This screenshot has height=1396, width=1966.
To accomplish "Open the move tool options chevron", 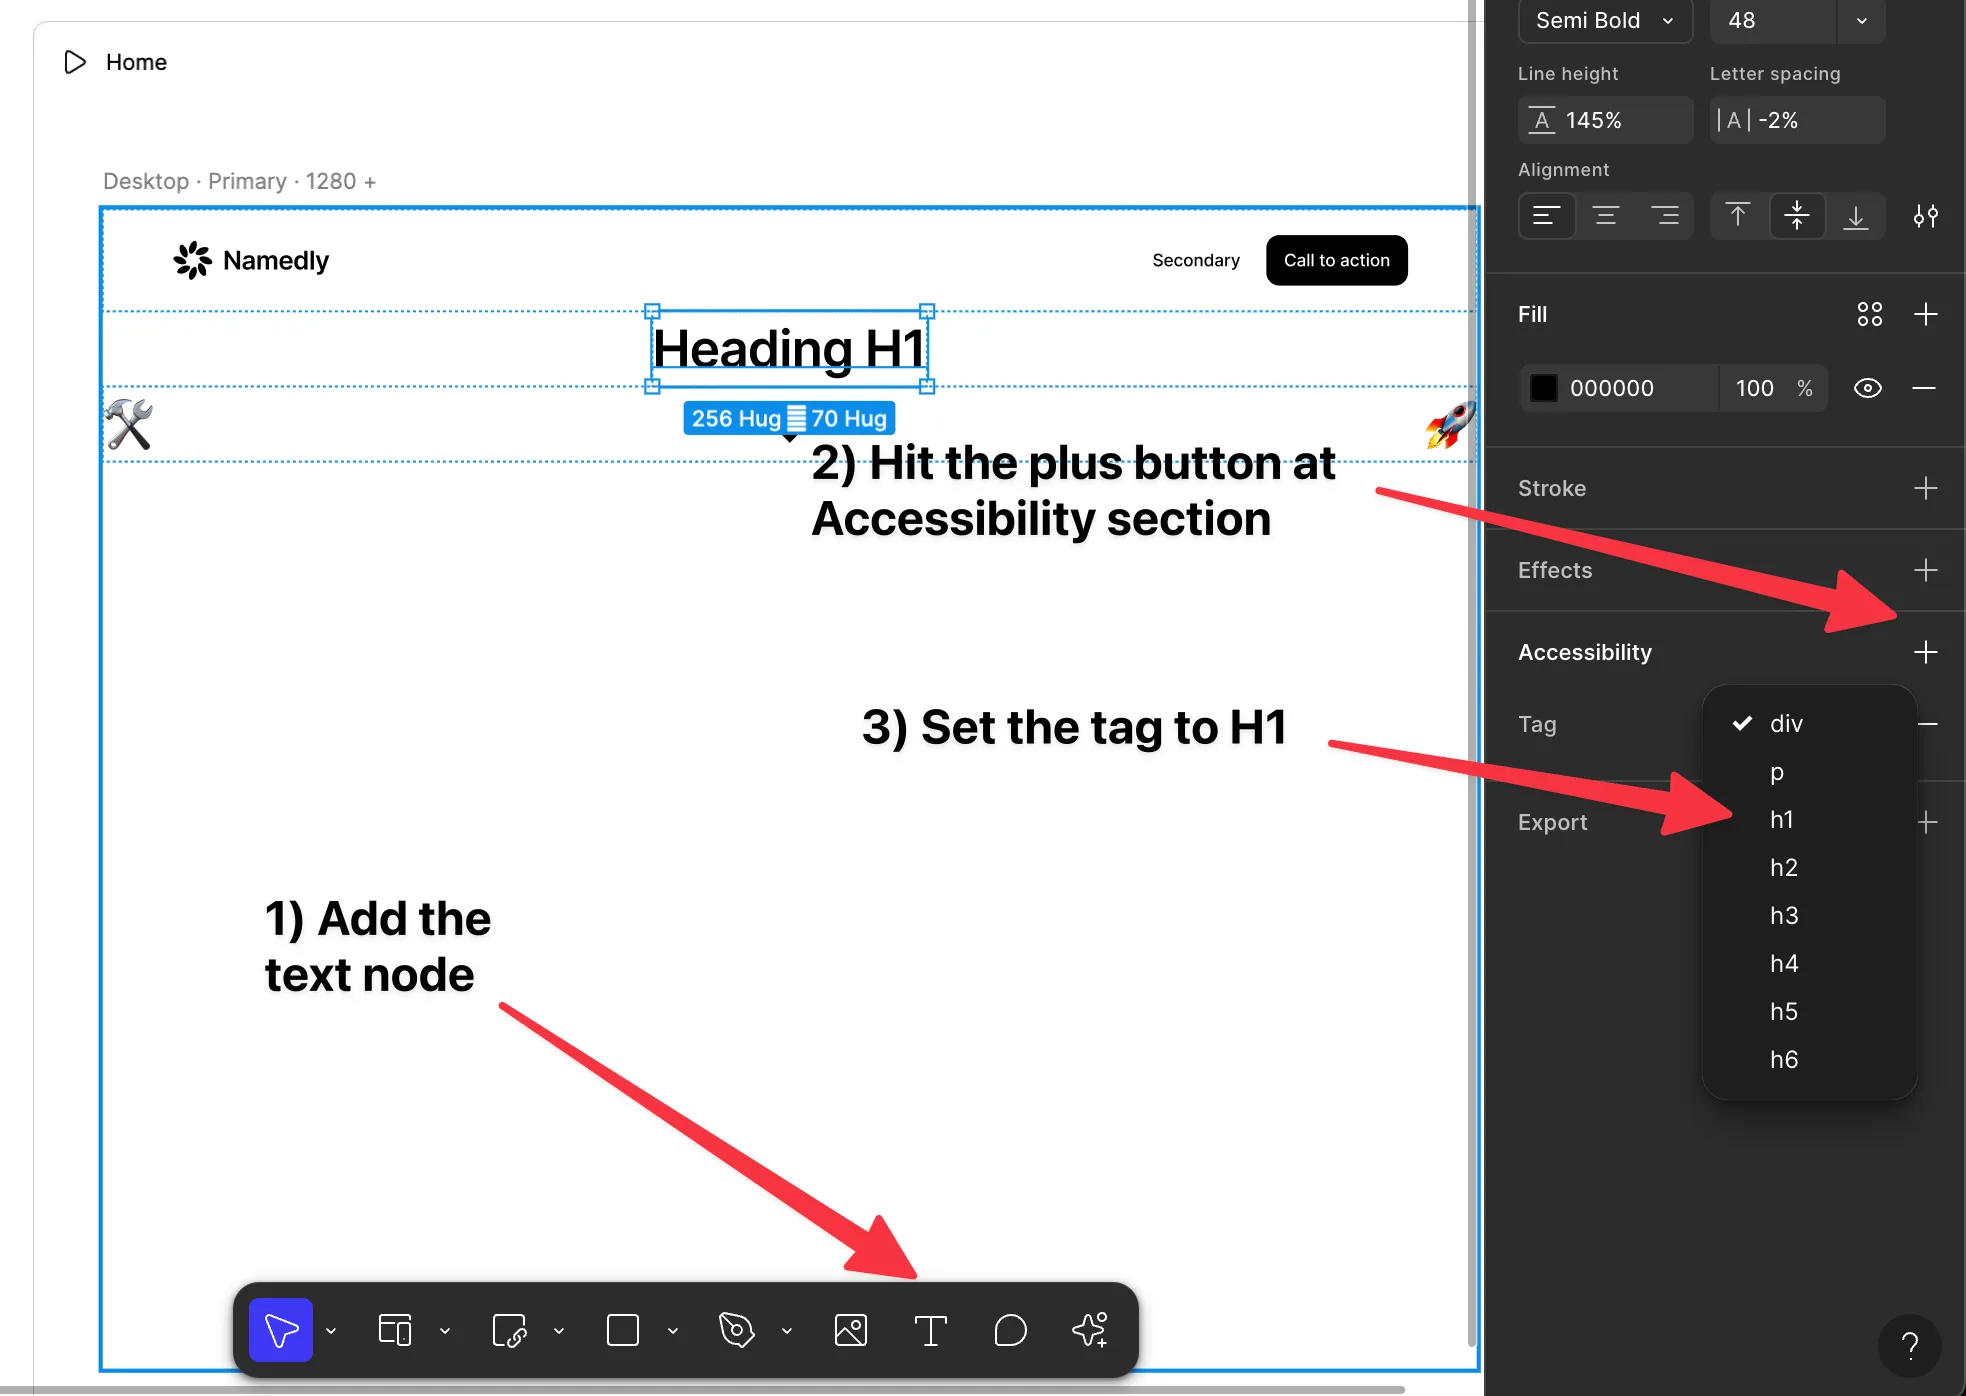I will [x=331, y=1331].
